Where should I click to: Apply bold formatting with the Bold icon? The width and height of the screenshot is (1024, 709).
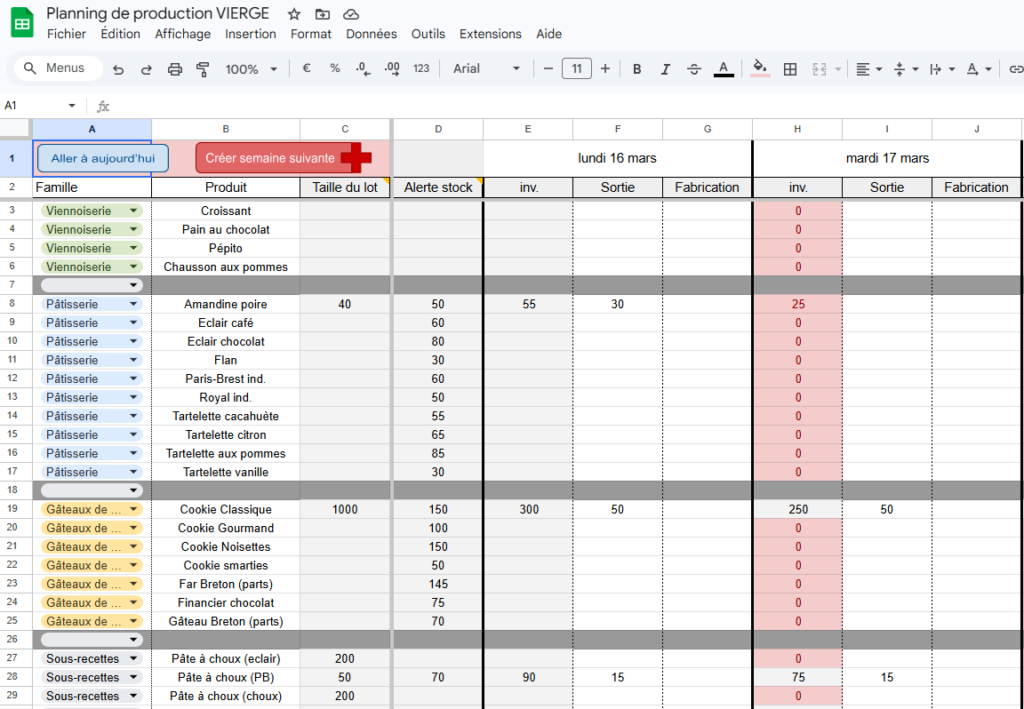click(637, 70)
